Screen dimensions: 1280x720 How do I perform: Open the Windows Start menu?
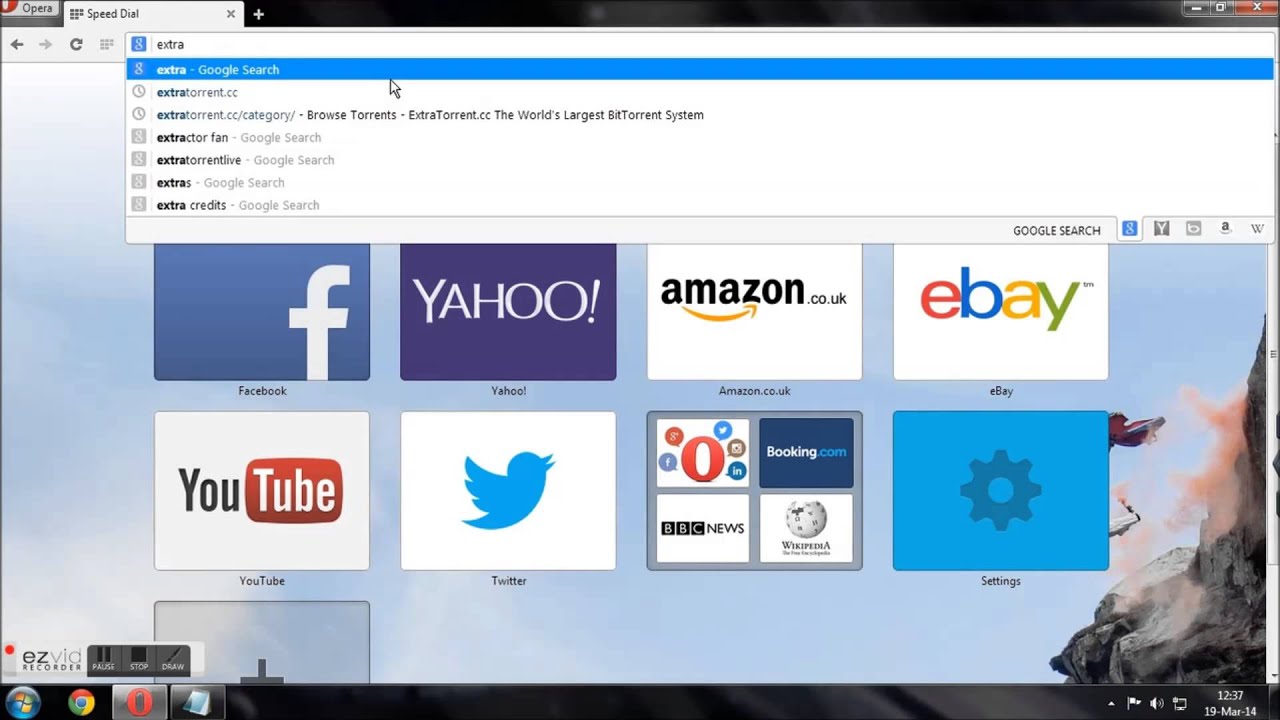coord(23,703)
